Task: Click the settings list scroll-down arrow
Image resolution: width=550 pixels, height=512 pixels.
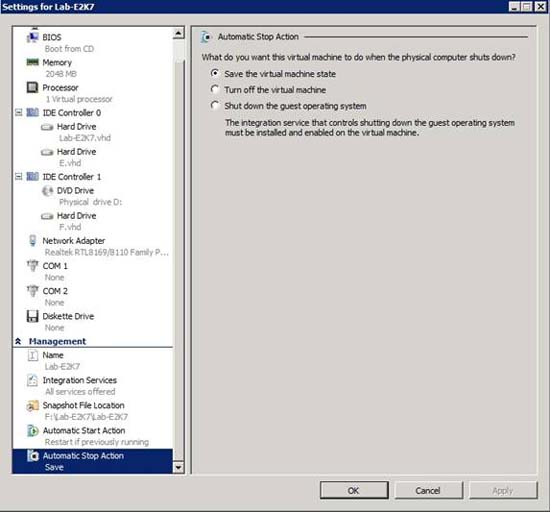Action: [x=179, y=467]
